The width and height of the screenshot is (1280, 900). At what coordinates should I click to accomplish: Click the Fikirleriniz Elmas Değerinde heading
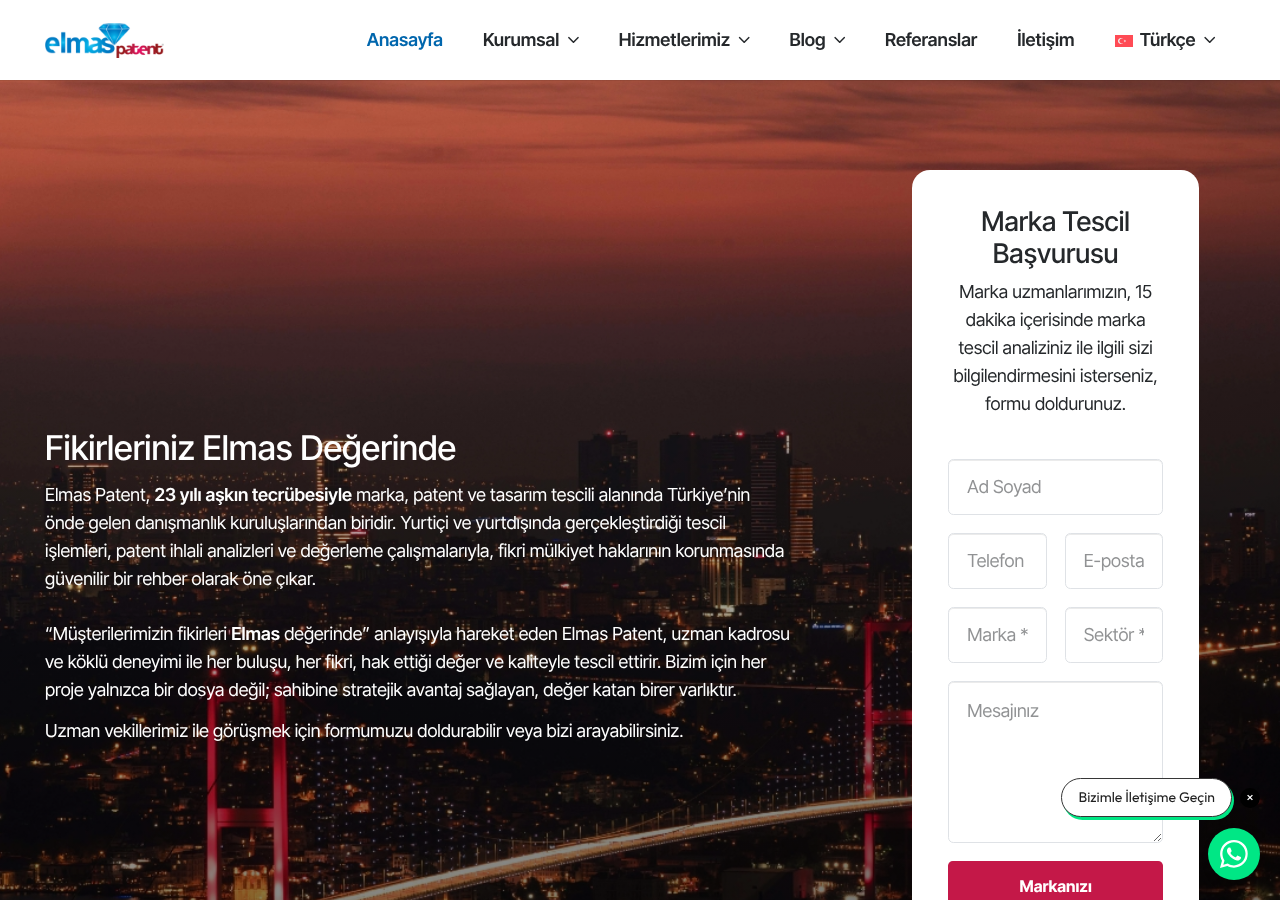click(x=250, y=448)
